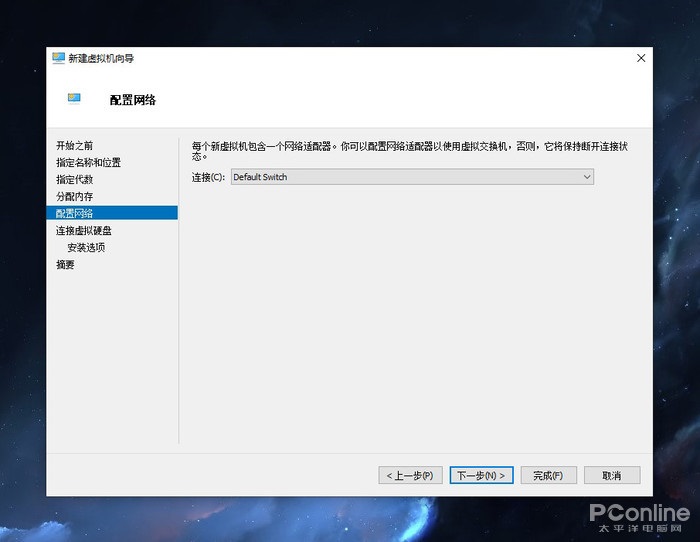Click the 上一步(P) button
Screen dimensions: 700x542
[410, 475]
